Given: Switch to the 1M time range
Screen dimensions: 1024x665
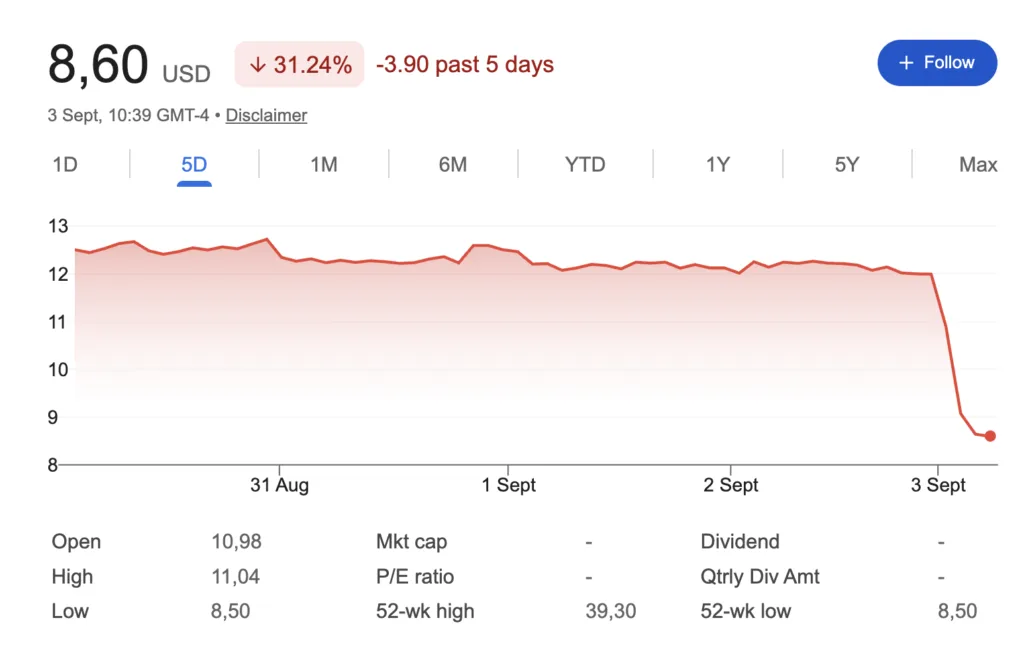Looking at the screenshot, I should click(x=324, y=165).
